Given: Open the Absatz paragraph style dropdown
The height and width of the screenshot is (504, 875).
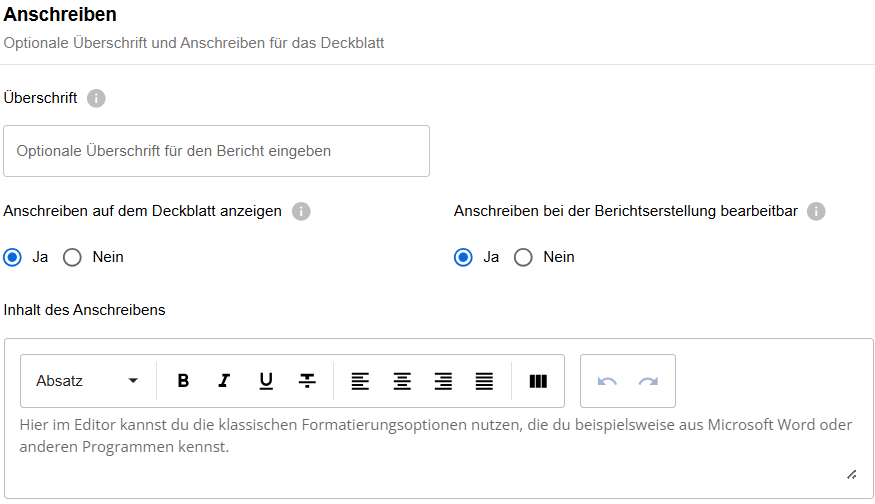Looking at the screenshot, I should coord(87,381).
